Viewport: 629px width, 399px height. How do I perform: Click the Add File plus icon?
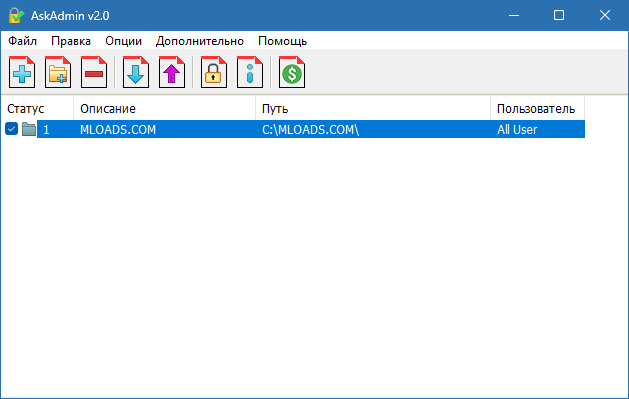click(x=22, y=72)
